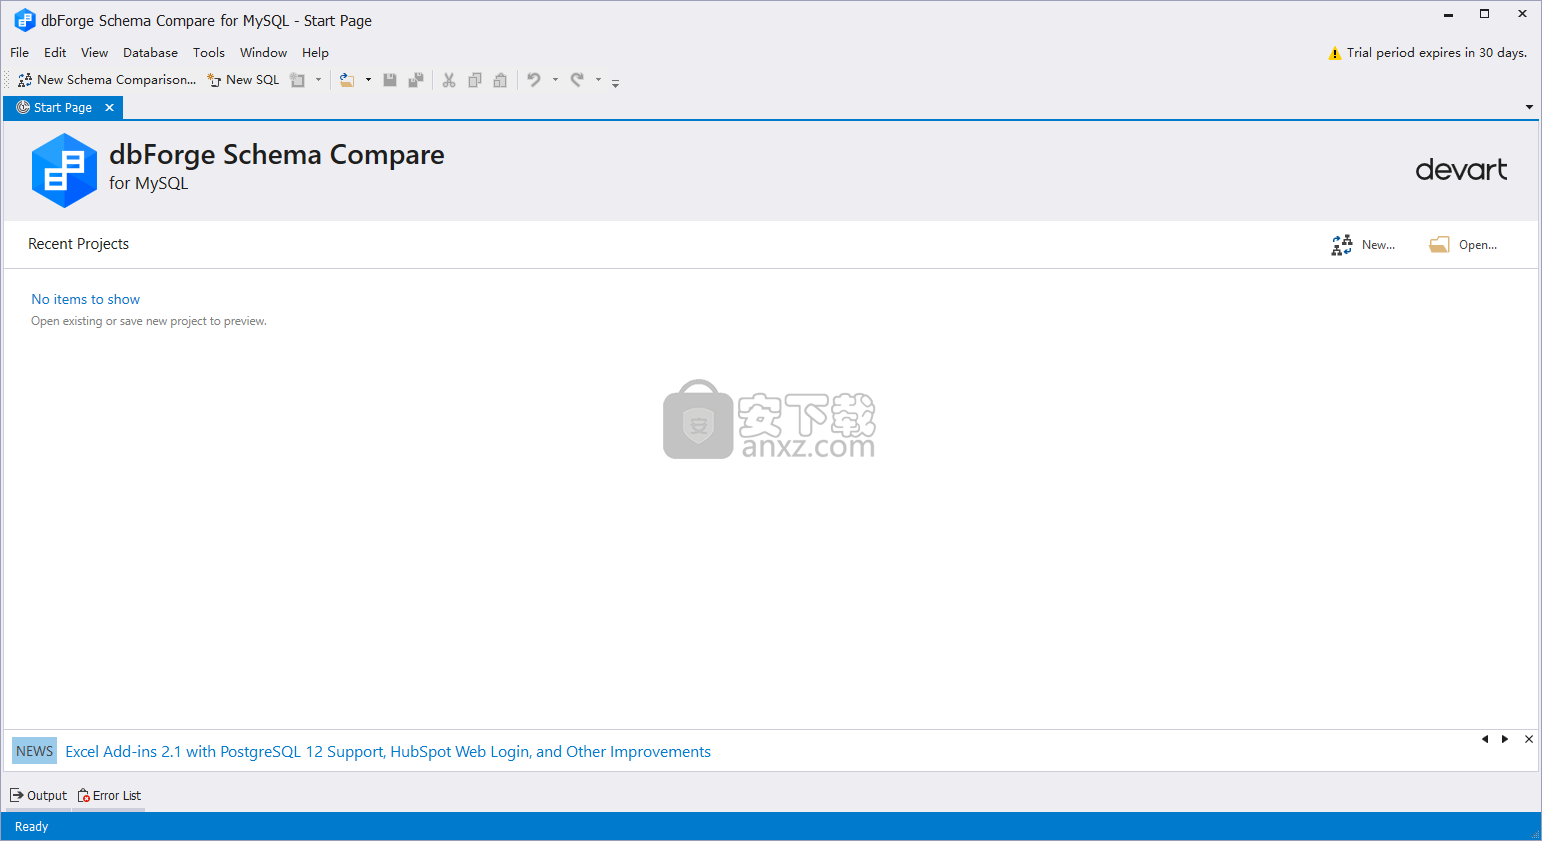
Task: Click the new document icon after New SQL
Action: pos(298,80)
